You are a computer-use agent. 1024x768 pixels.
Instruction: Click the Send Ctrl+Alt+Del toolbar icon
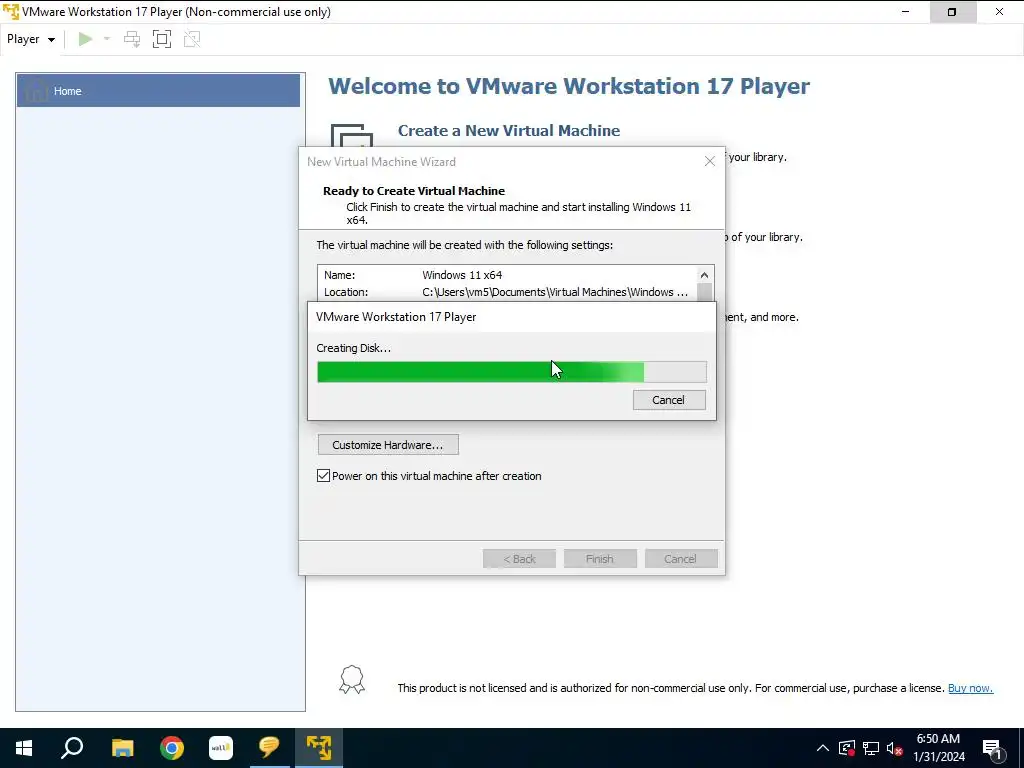click(x=132, y=39)
